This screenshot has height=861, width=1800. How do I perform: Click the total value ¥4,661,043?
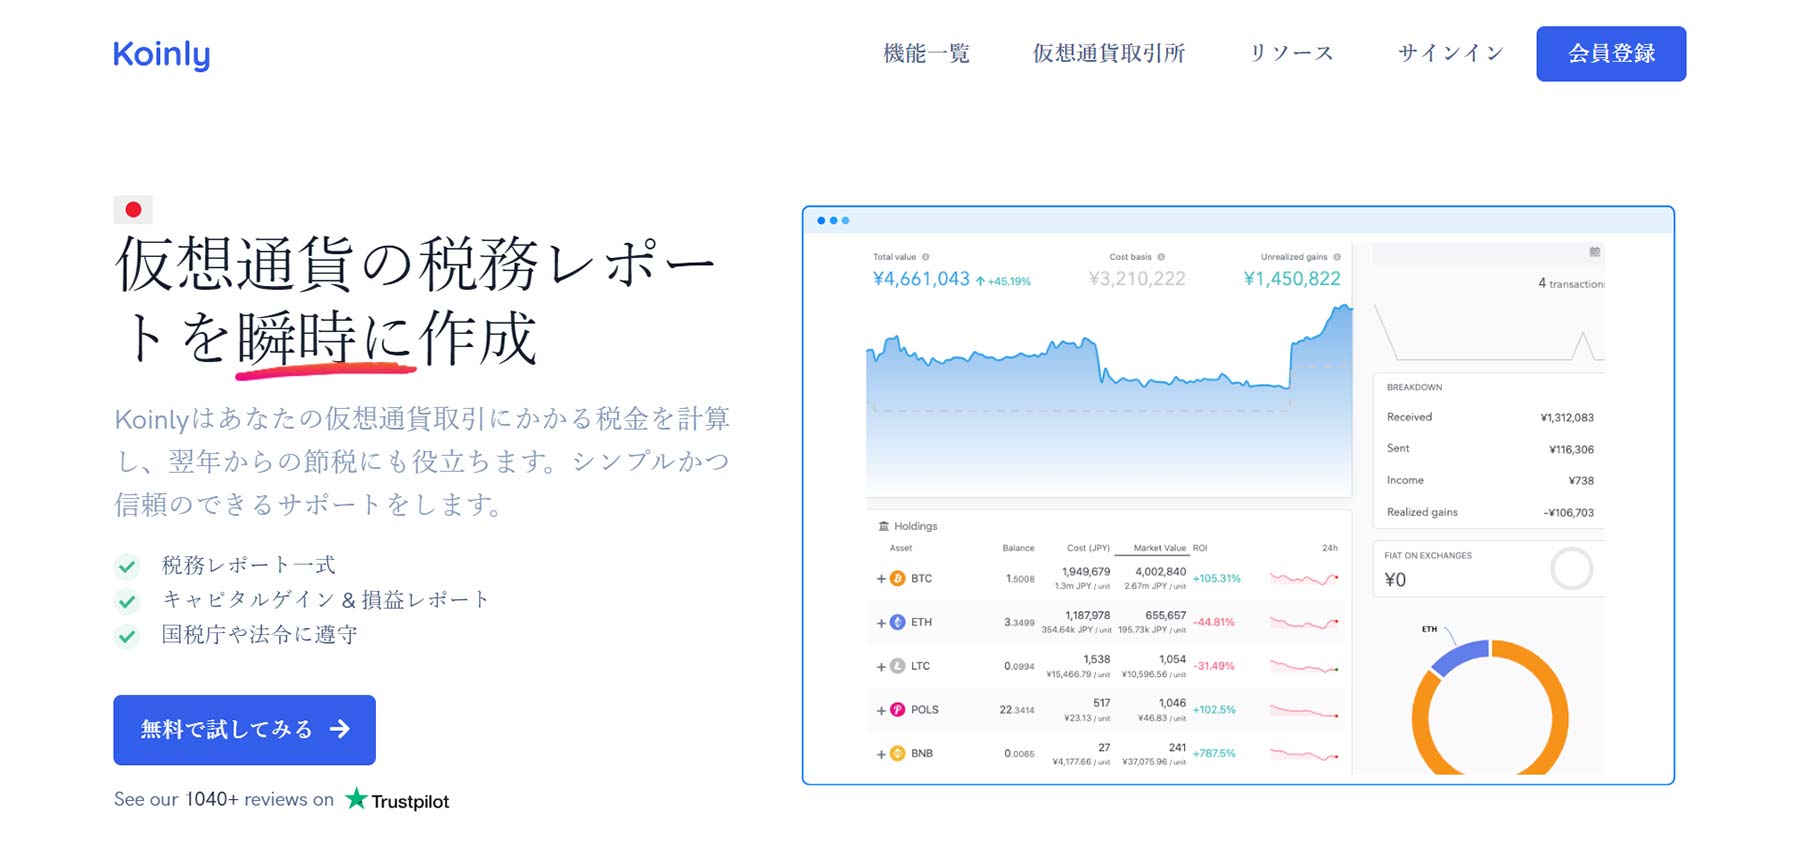click(x=921, y=279)
